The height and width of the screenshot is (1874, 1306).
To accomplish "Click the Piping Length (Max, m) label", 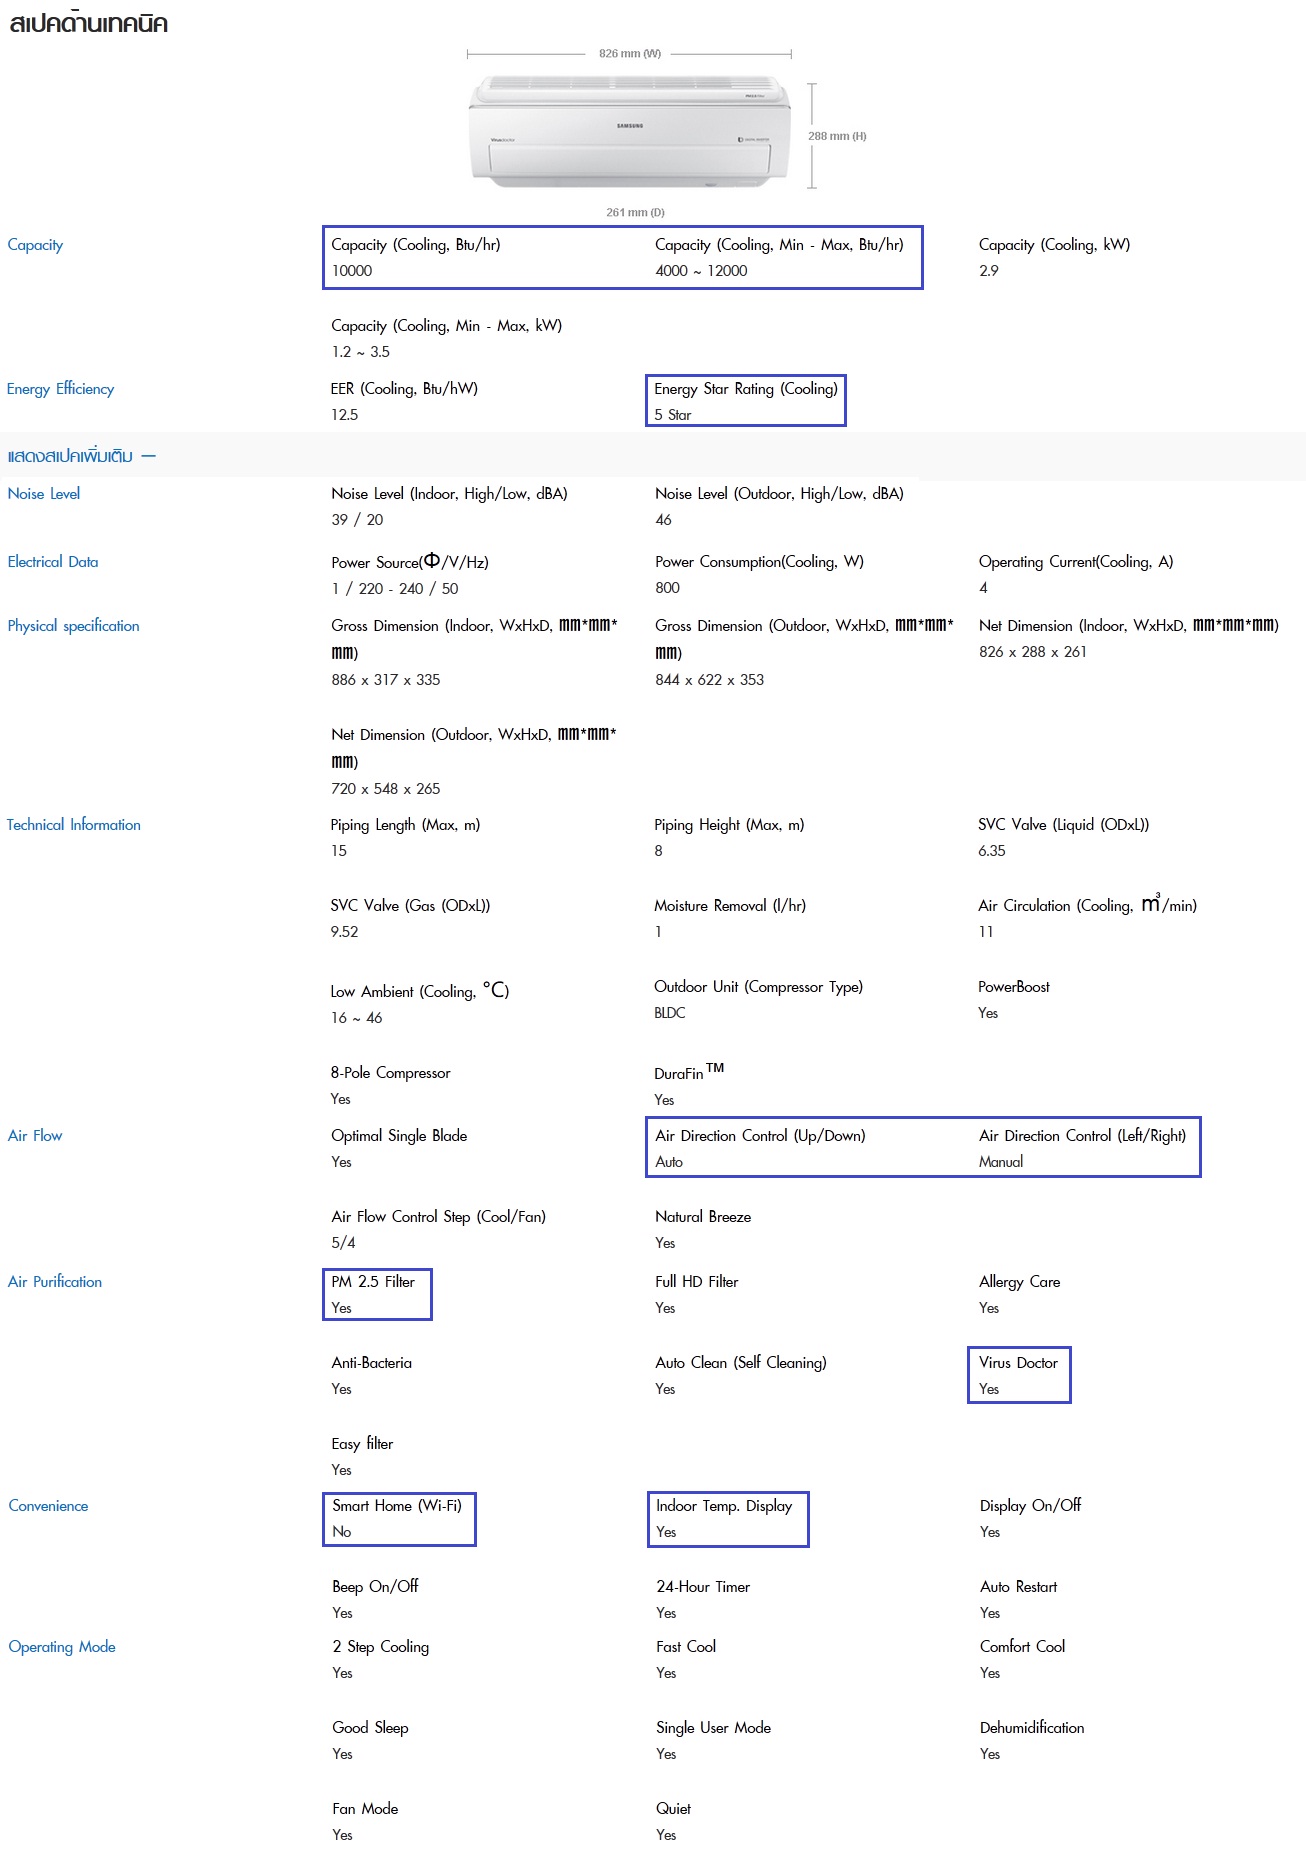I will 405,825.
